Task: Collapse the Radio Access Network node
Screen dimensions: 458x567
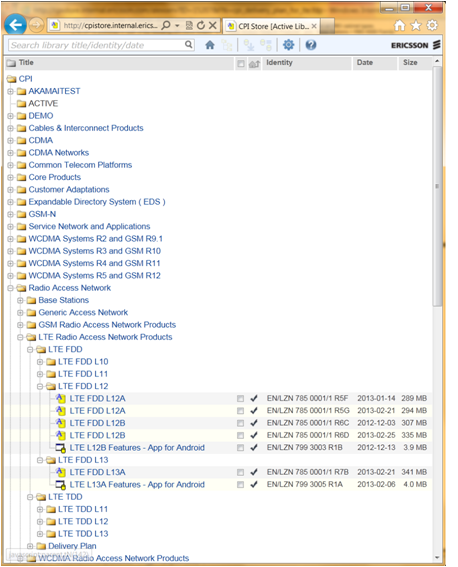Action: tap(10, 288)
